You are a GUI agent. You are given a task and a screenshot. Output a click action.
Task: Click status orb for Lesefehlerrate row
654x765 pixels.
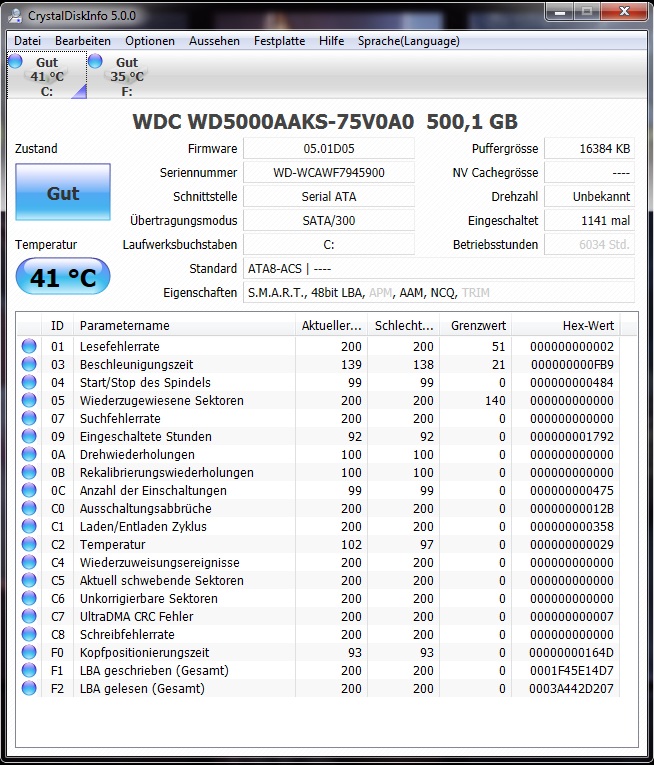(29, 346)
